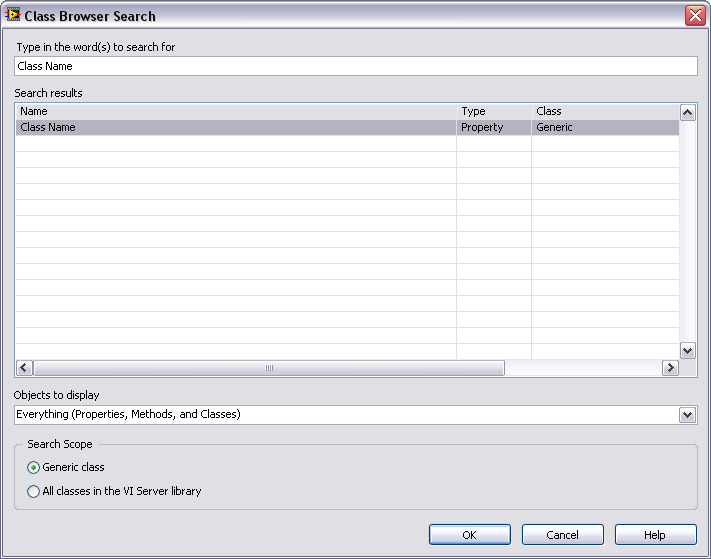
Task: Close the Class Browser Search dialog
Action: (x=695, y=15)
